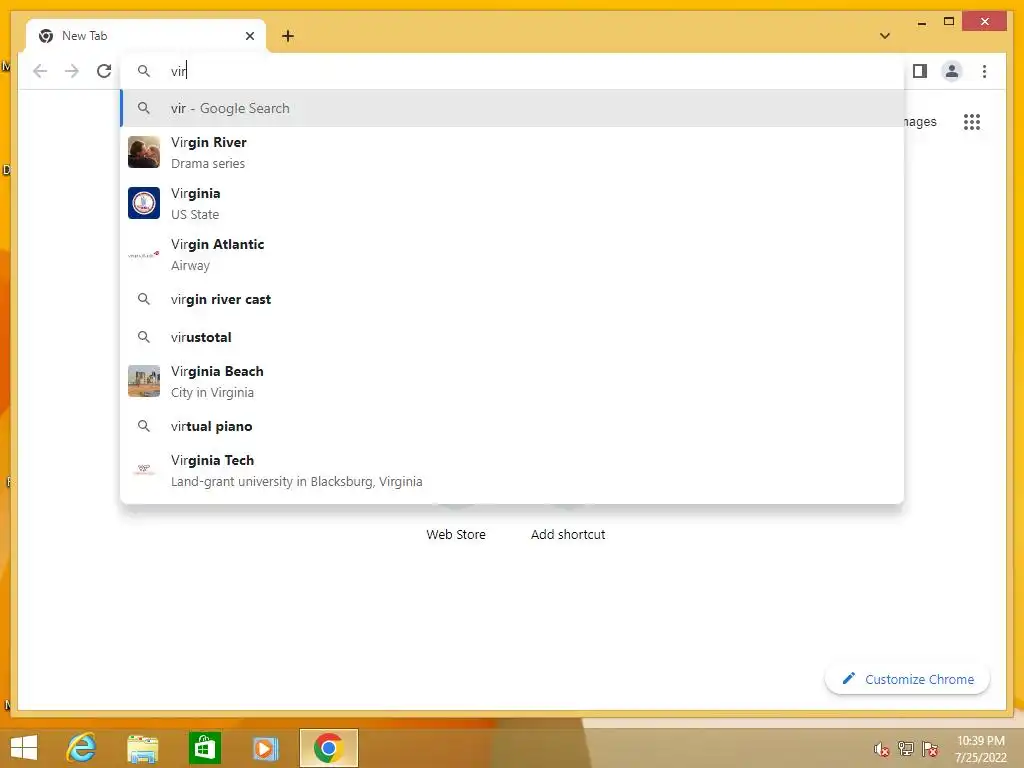Click the Virginia Tech logo thumbnail
Image resolution: width=1024 pixels, height=768 pixels.
(144, 470)
